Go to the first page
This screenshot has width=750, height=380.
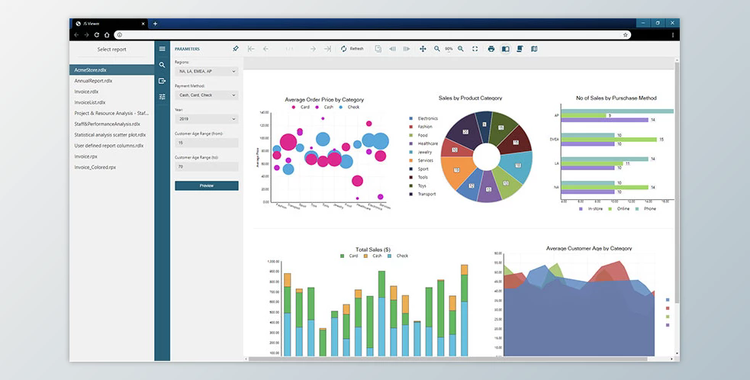(x=251, y=49)
